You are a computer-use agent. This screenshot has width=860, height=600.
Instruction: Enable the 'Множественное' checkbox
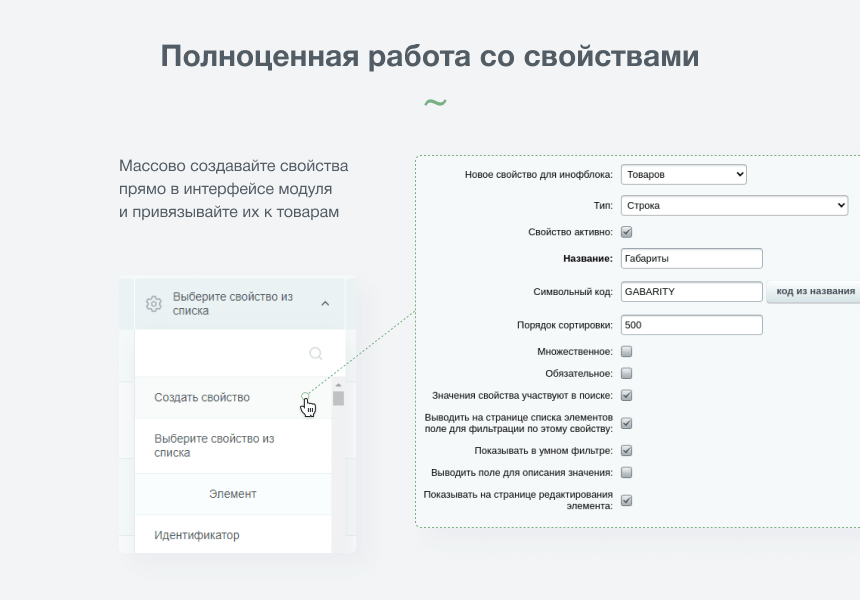(627, 352)
